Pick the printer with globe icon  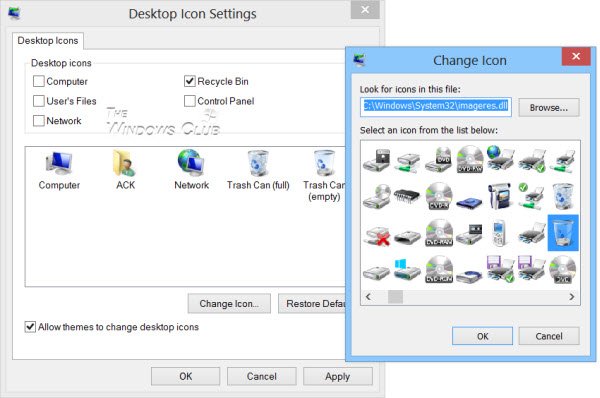pos(501,158)
